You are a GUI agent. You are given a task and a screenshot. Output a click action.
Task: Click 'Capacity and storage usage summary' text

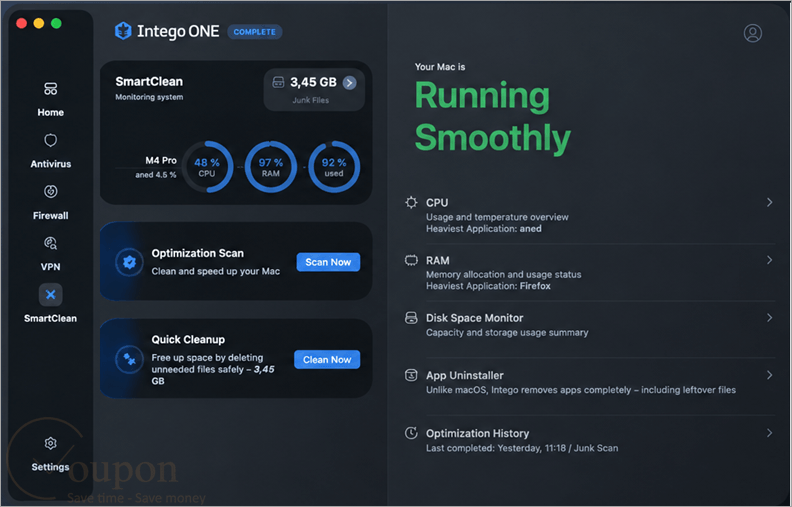(507, 333)
